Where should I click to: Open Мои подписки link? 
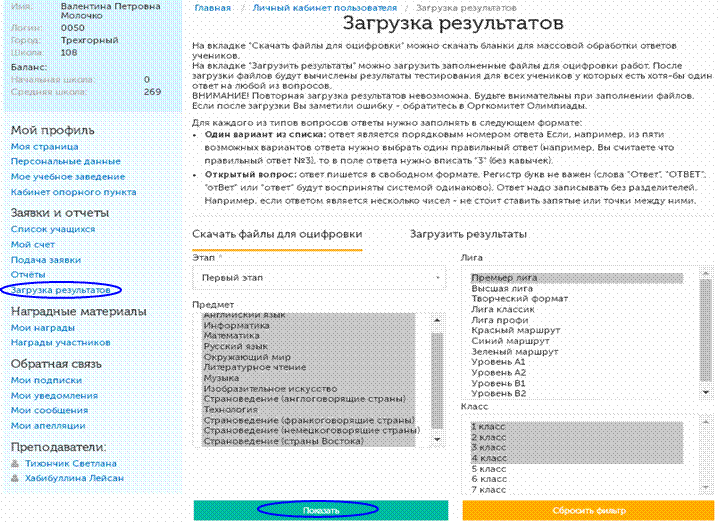(x=46, y=380)
